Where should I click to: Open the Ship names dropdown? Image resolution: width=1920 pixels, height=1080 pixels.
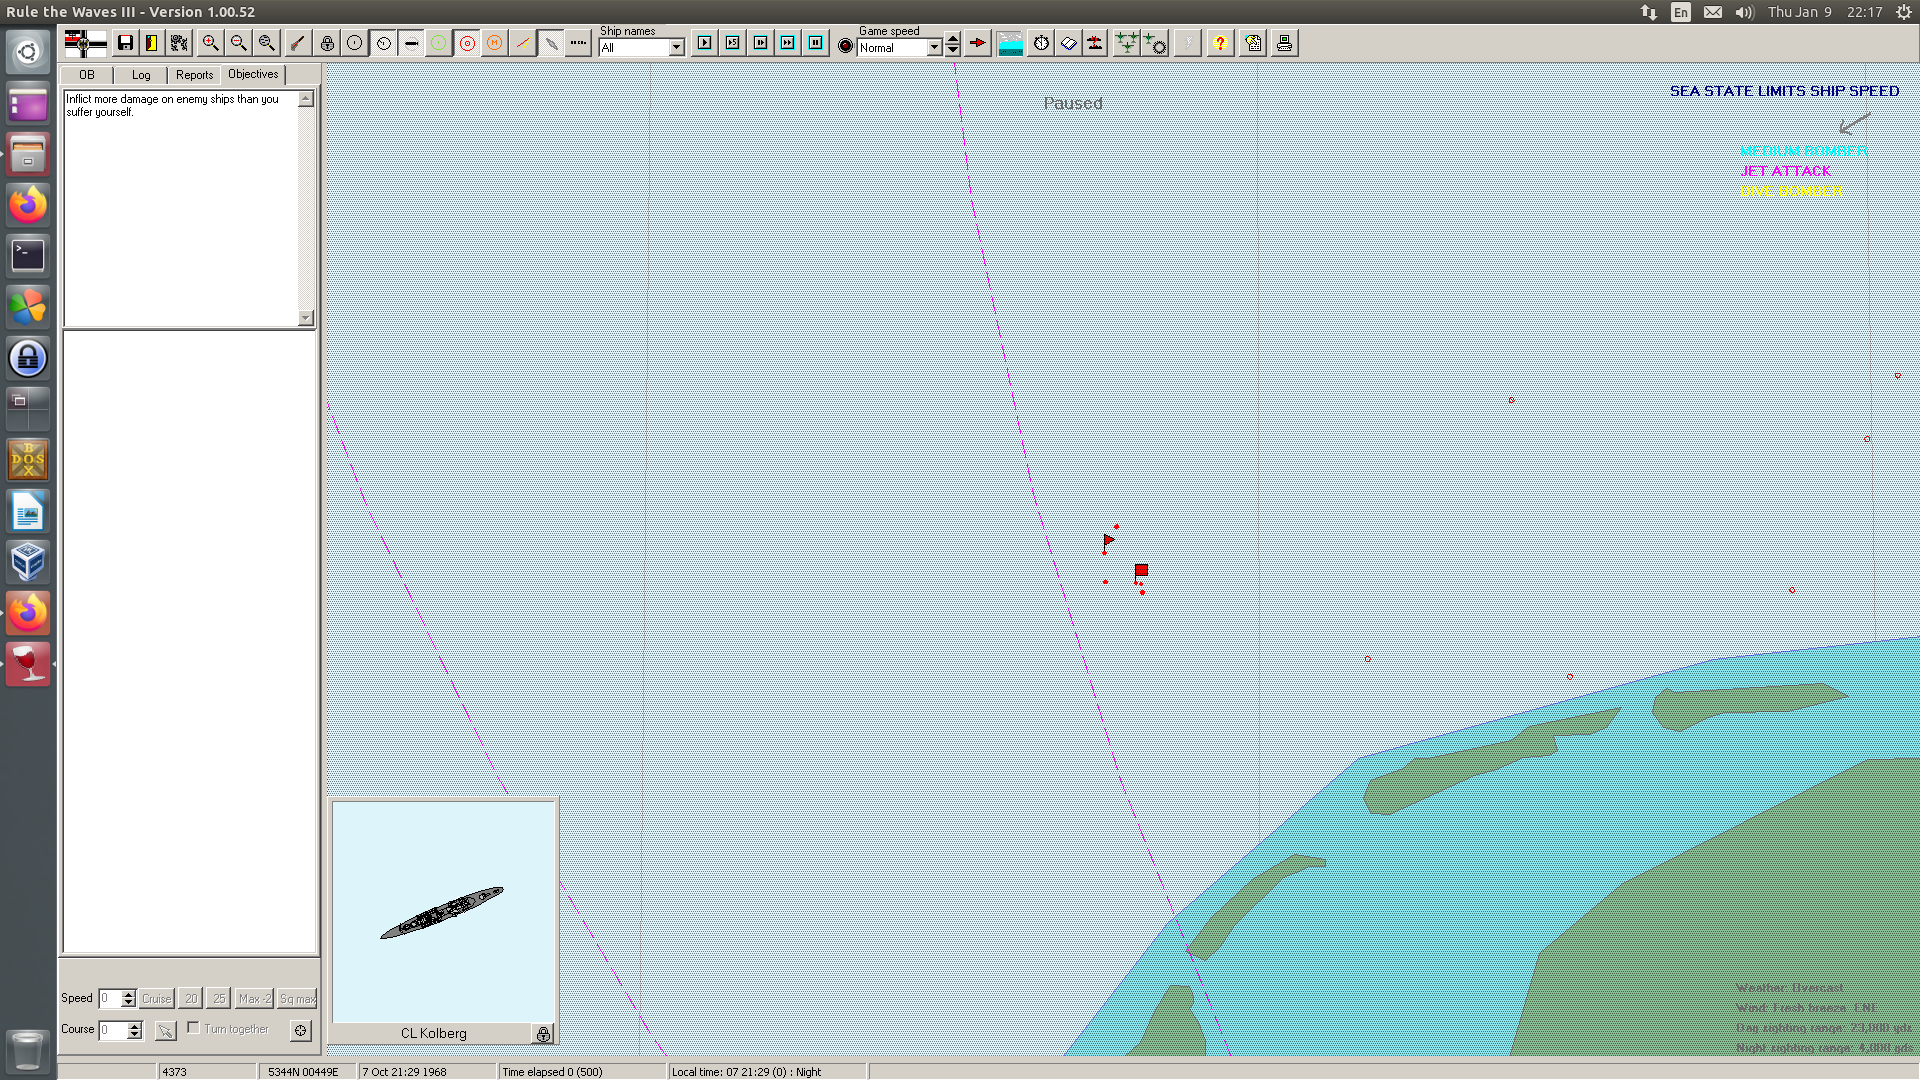coord(676,47)
